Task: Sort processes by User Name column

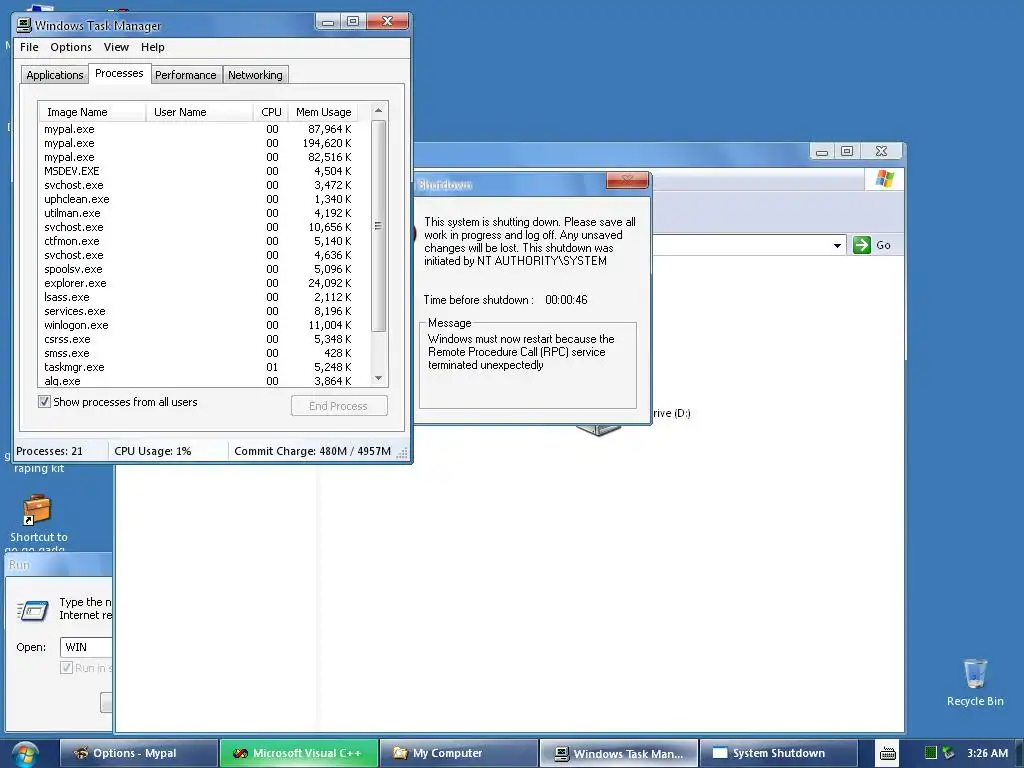Action: click(199, 112)
